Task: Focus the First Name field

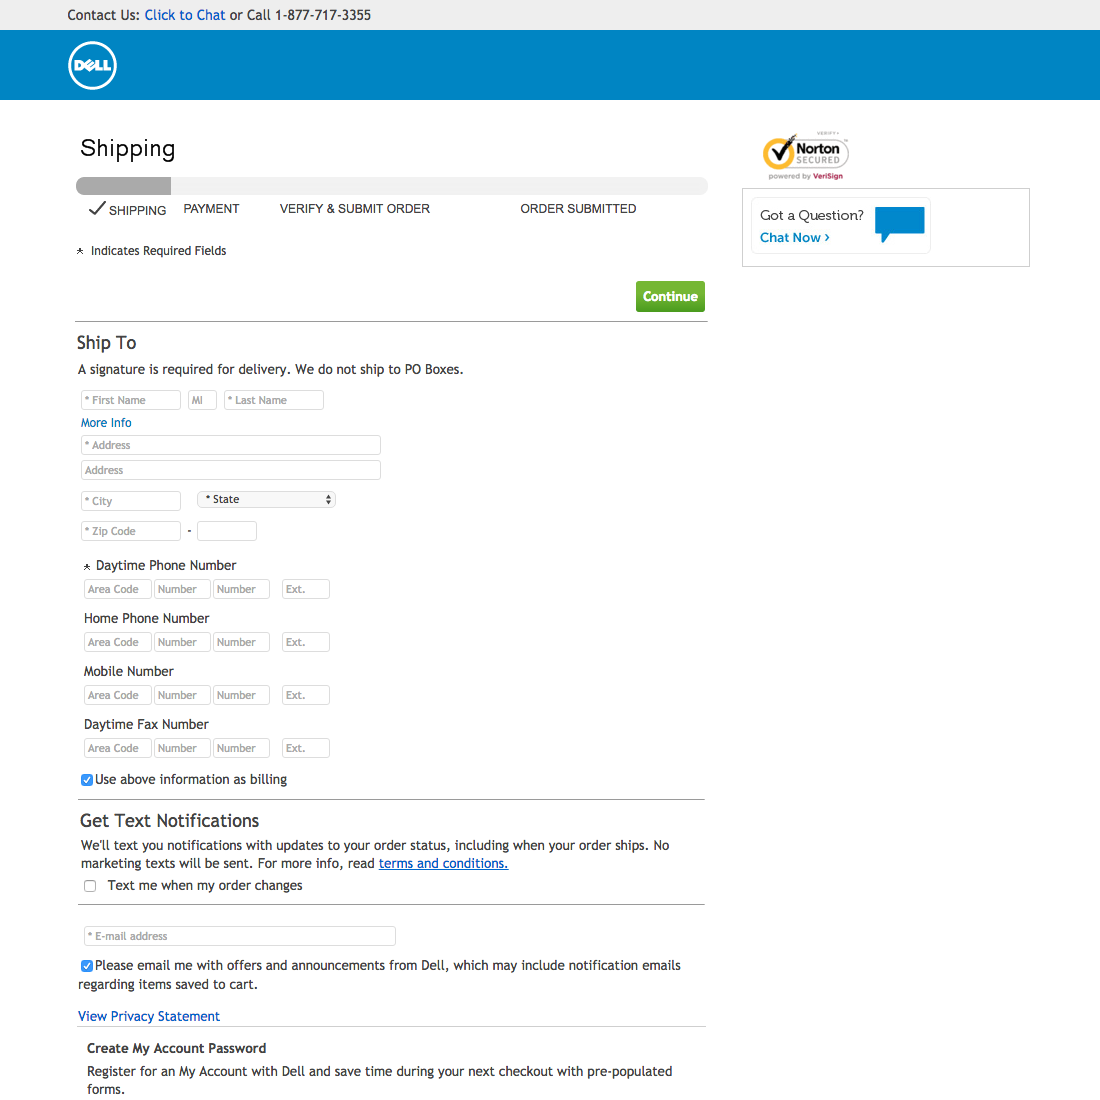Action: 131,400
